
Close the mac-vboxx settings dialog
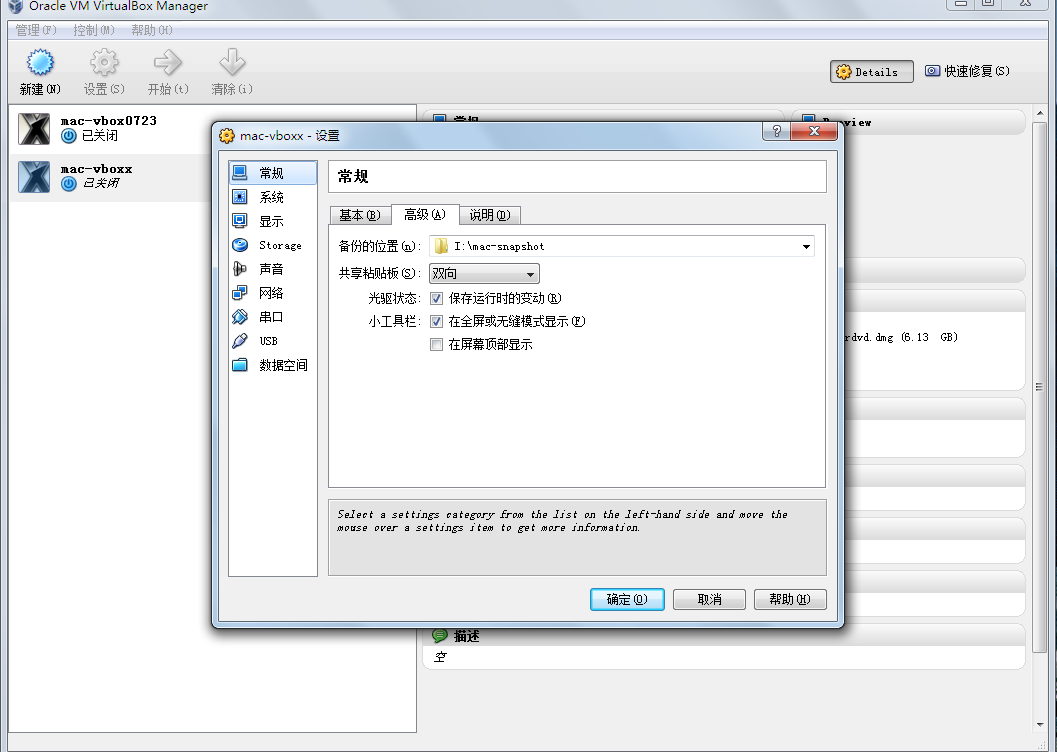[814, 131]
